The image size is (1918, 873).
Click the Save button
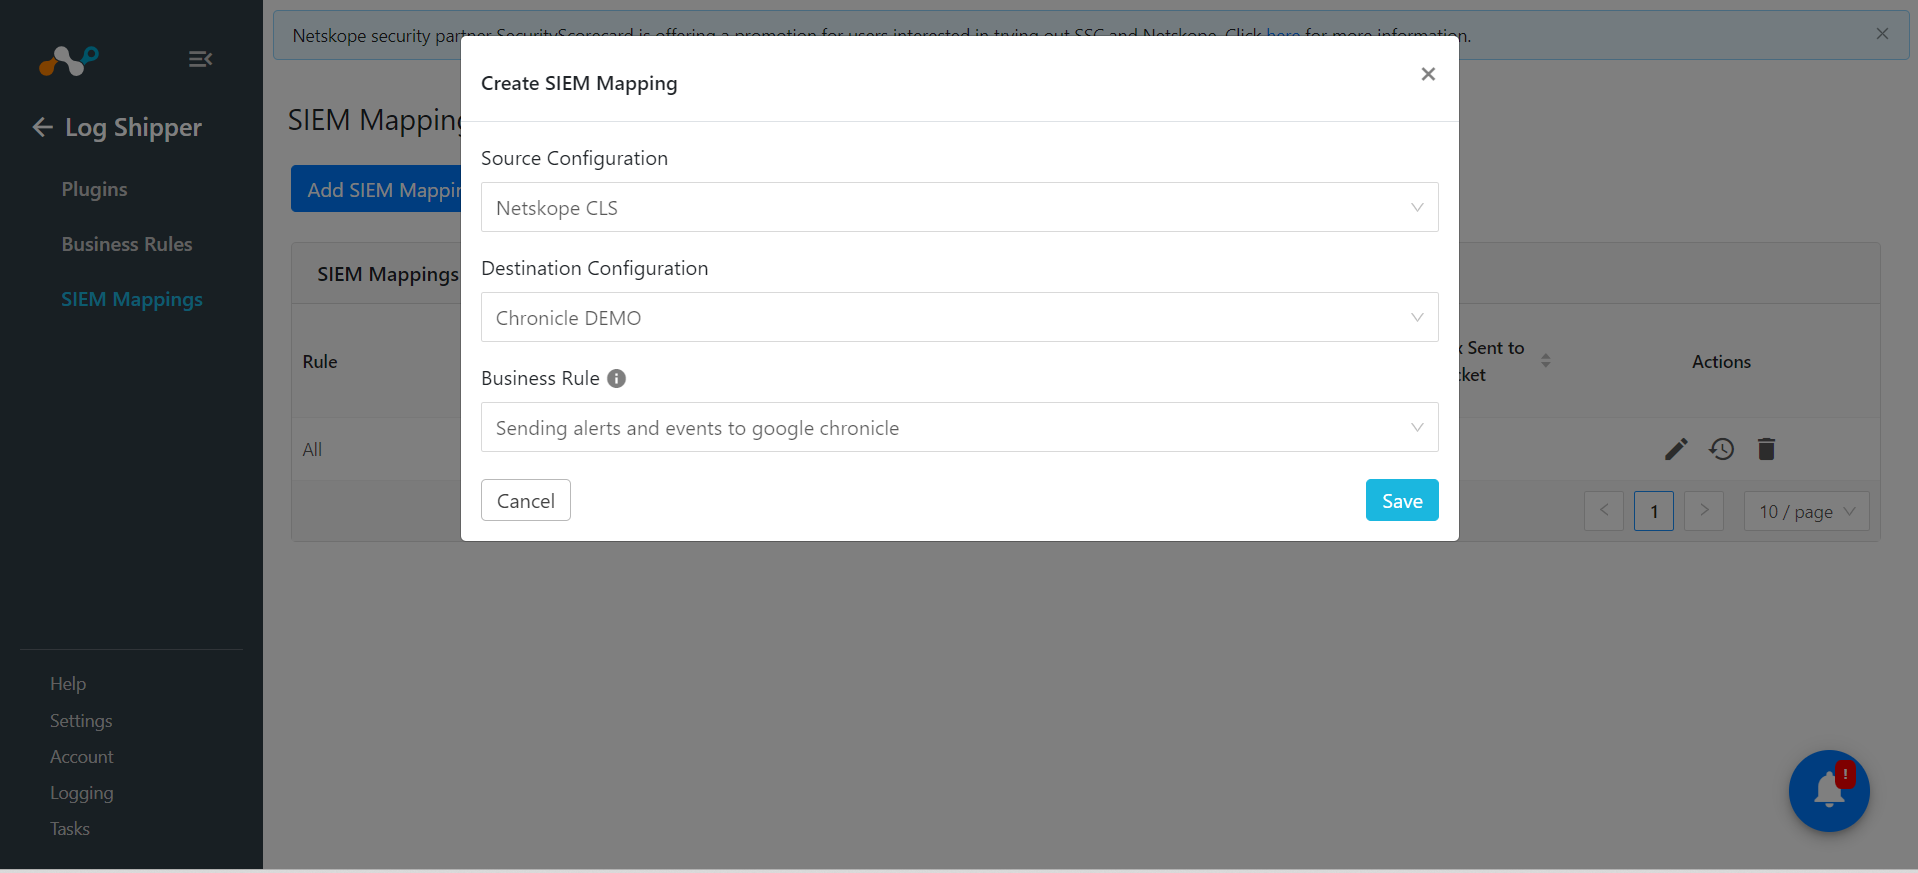point(1402,500)
